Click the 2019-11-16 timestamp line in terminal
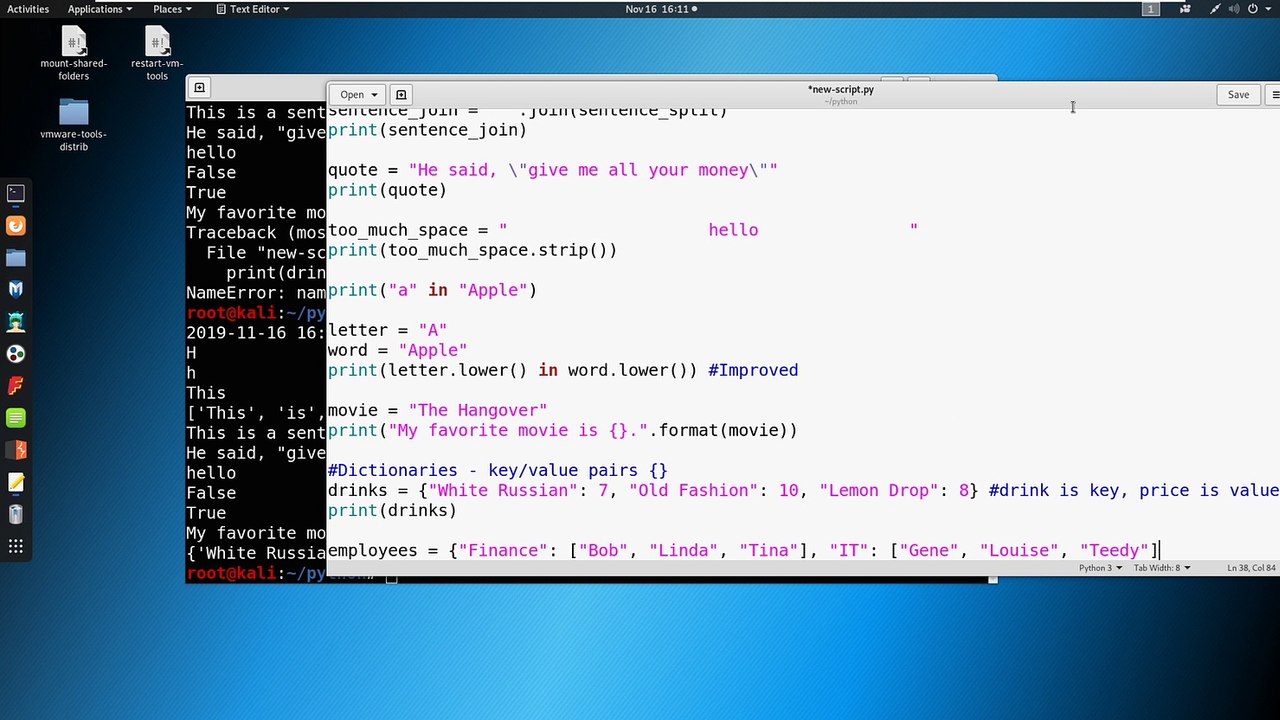Image resolution: width=1280 pixels, height=720 pixels. point(256,333)
